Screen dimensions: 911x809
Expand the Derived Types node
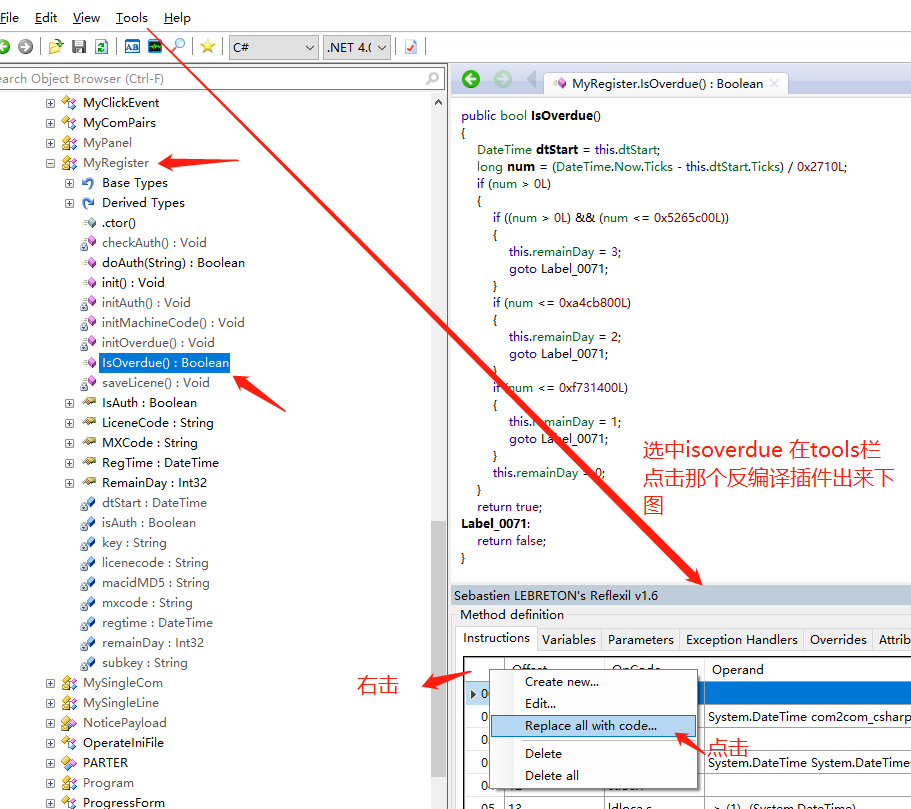(70, 203)
